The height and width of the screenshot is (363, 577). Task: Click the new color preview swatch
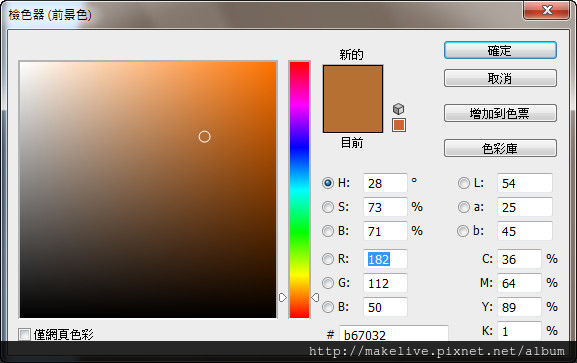353,82
